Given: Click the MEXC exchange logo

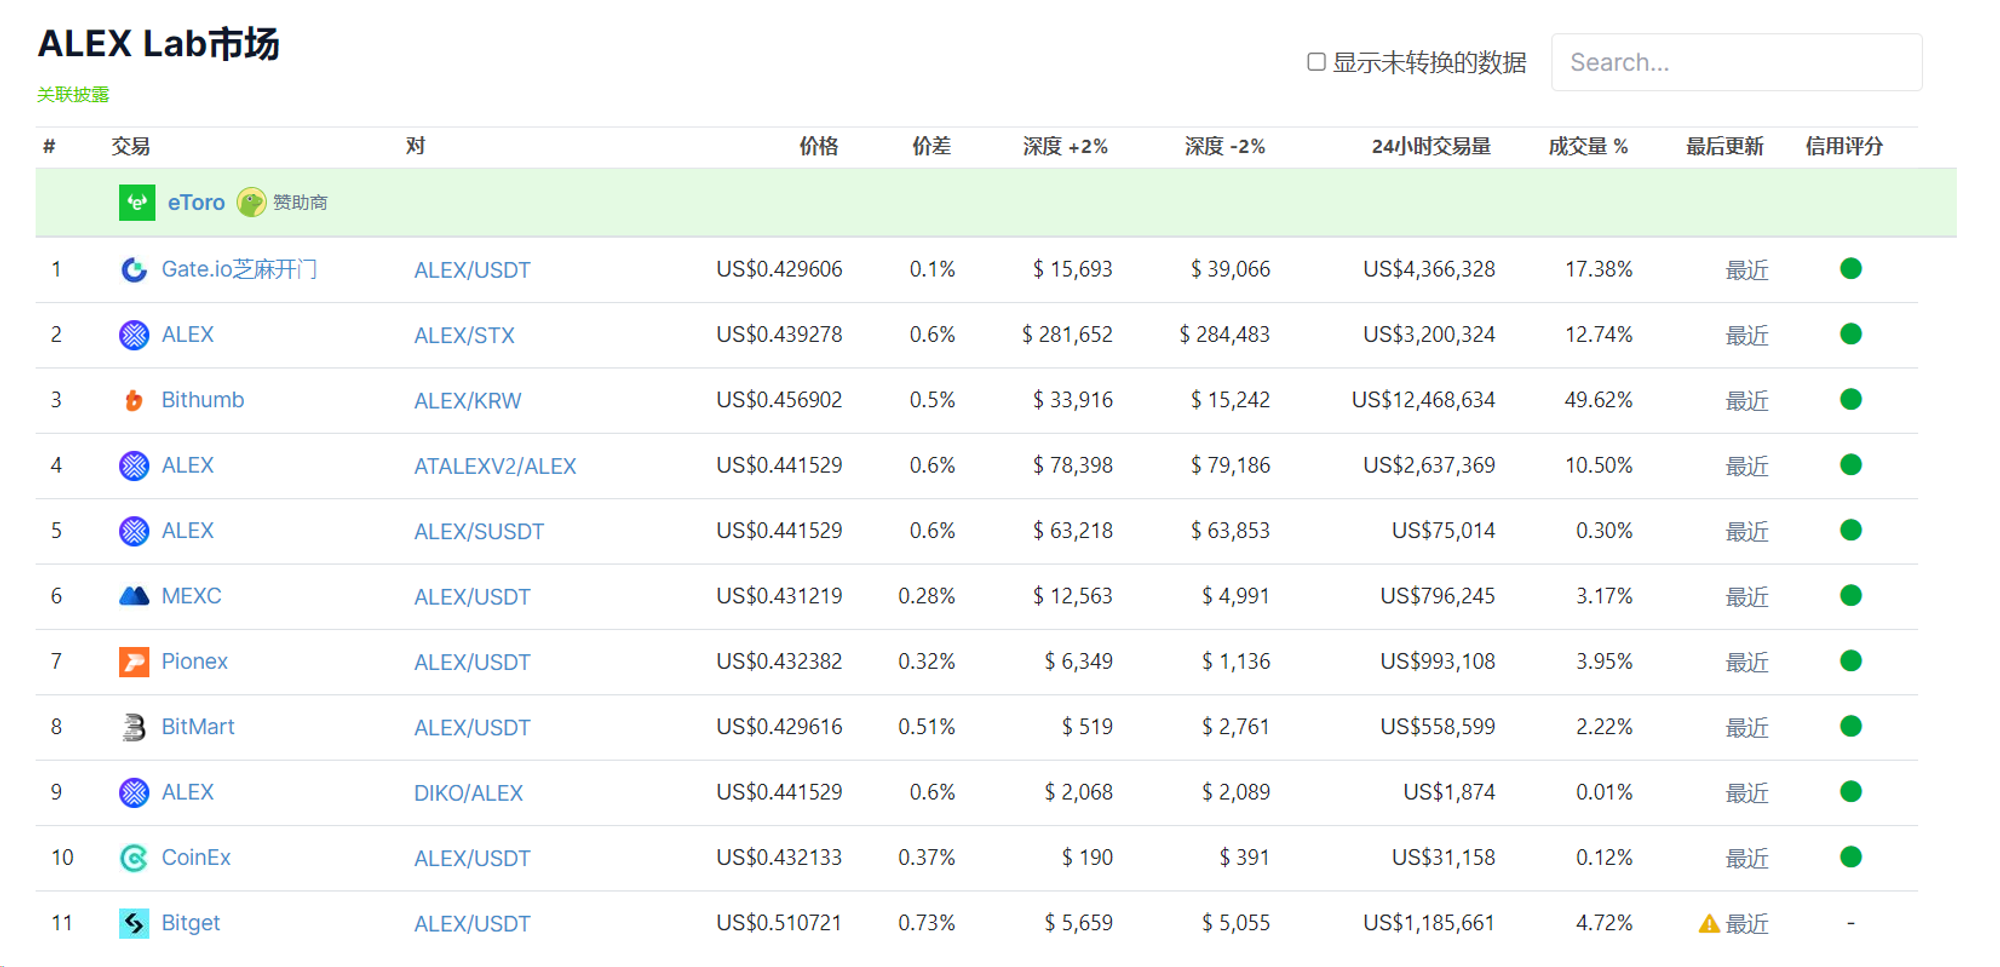Looking at the screenshot, I should click(135, 595).
